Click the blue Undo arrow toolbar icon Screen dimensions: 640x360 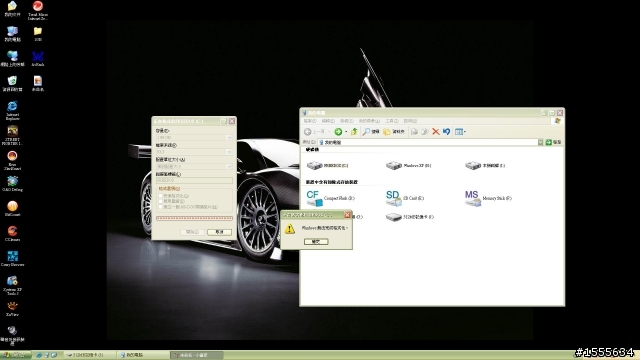[446, 131]
